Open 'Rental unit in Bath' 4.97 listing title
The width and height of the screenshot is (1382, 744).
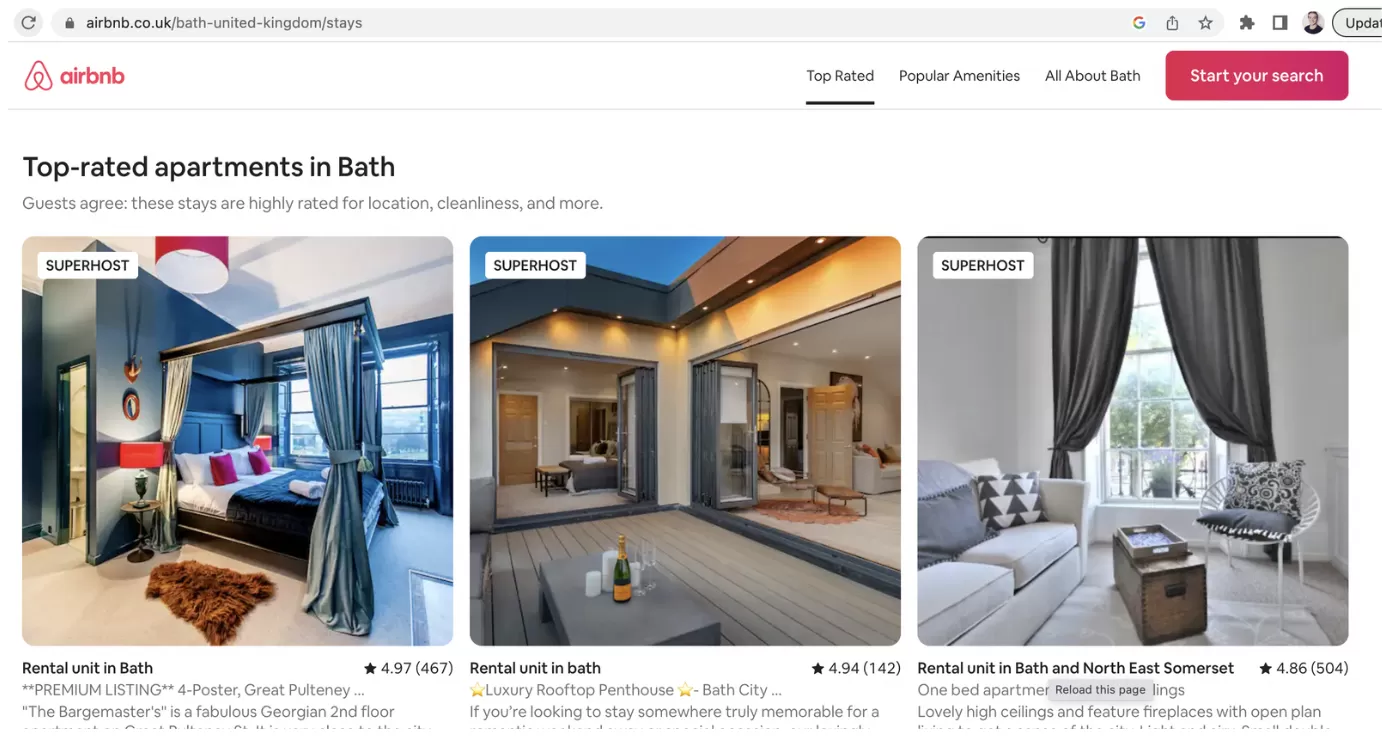pos(88,668)
